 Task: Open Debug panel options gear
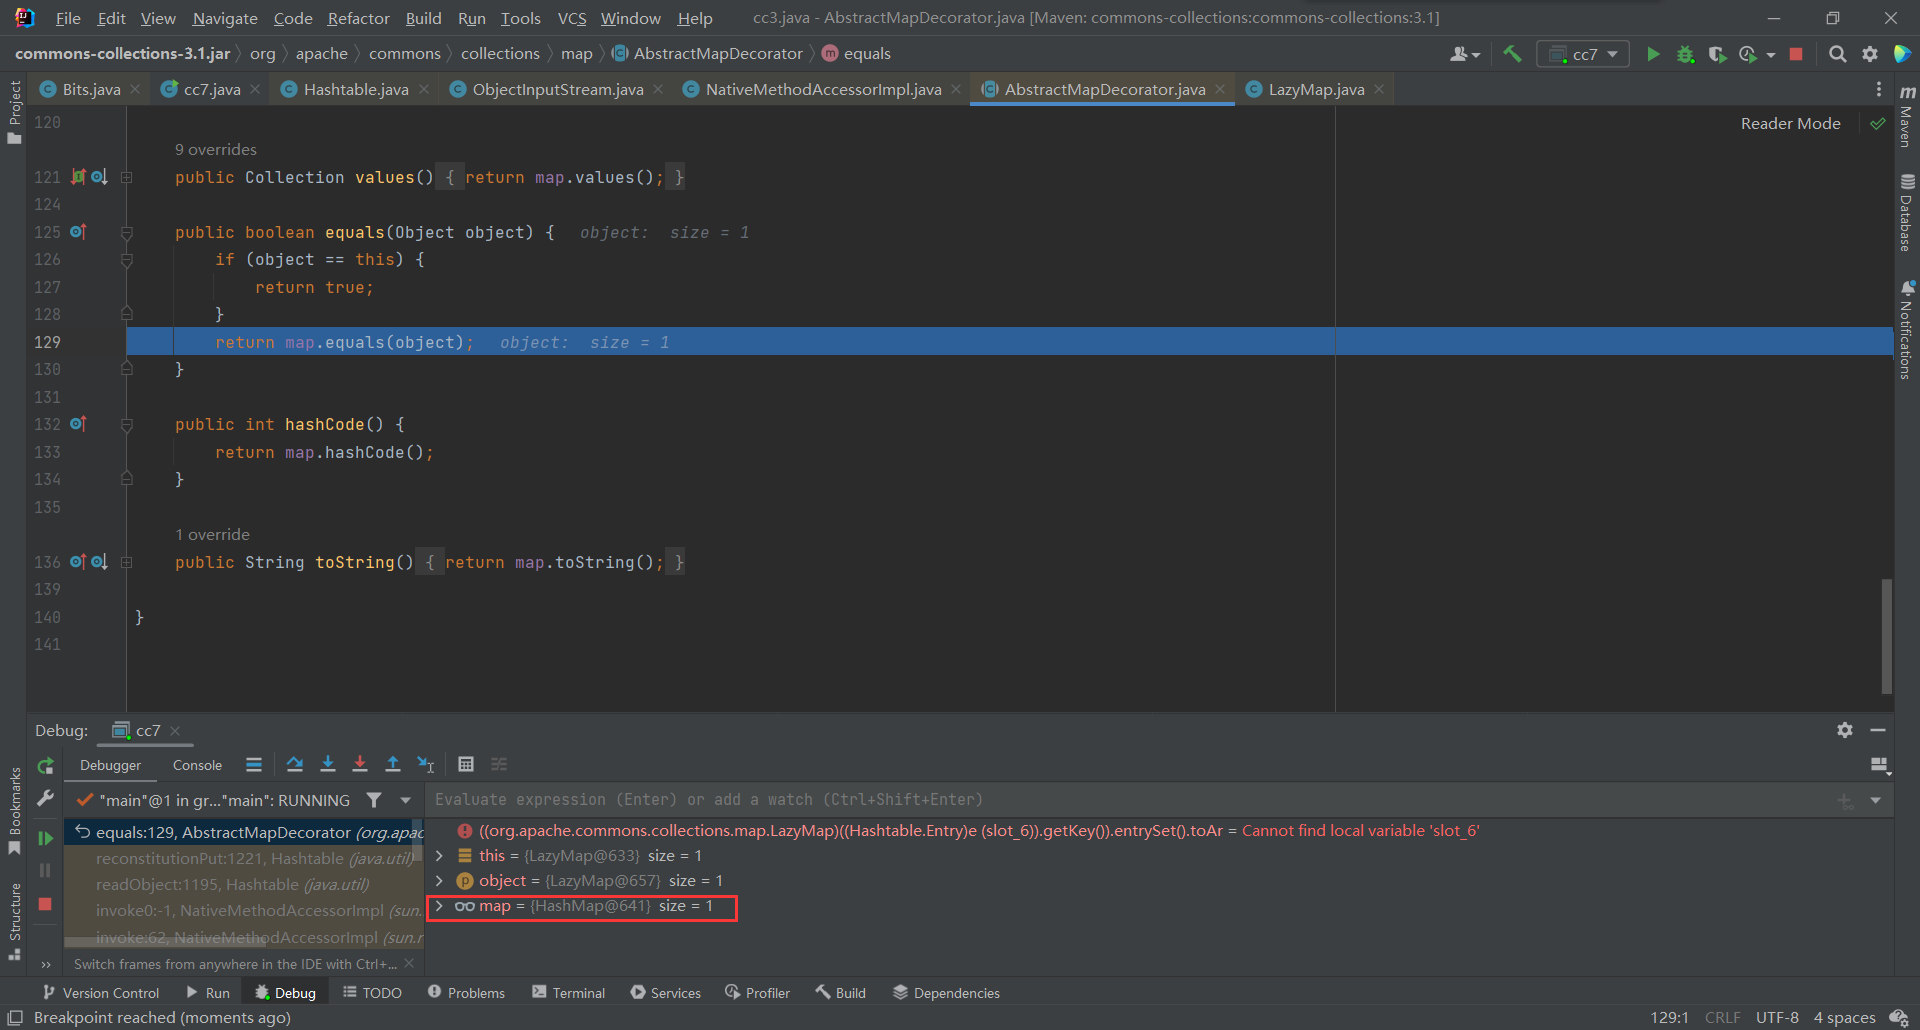(x=1845, y=730)
